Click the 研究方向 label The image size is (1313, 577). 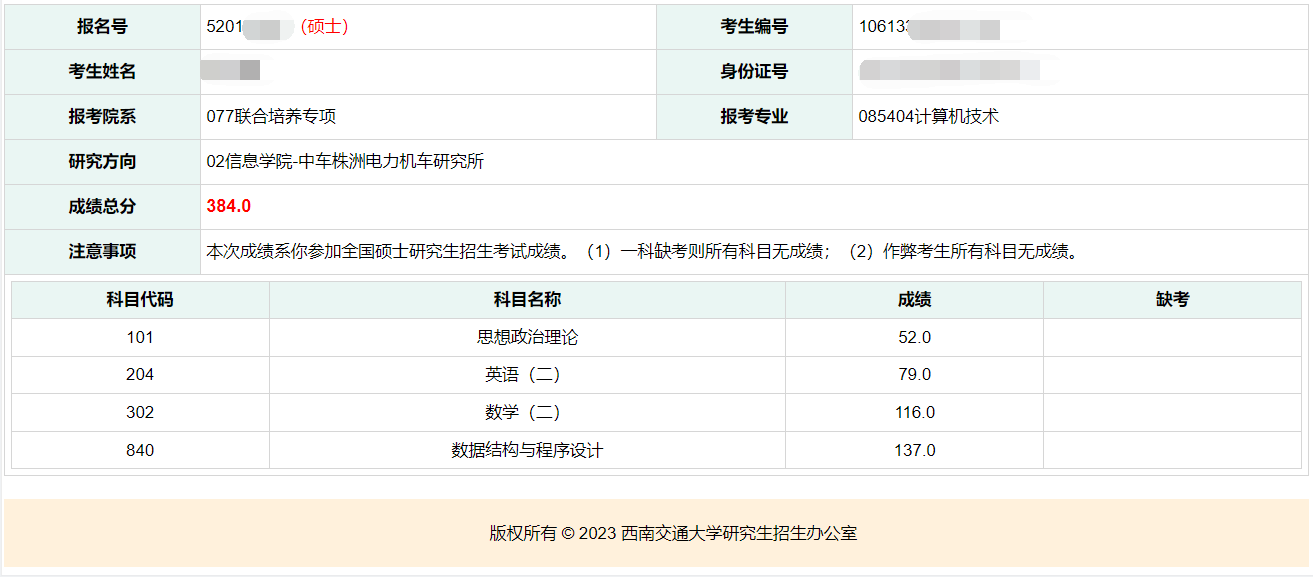(x=102, y=162)
